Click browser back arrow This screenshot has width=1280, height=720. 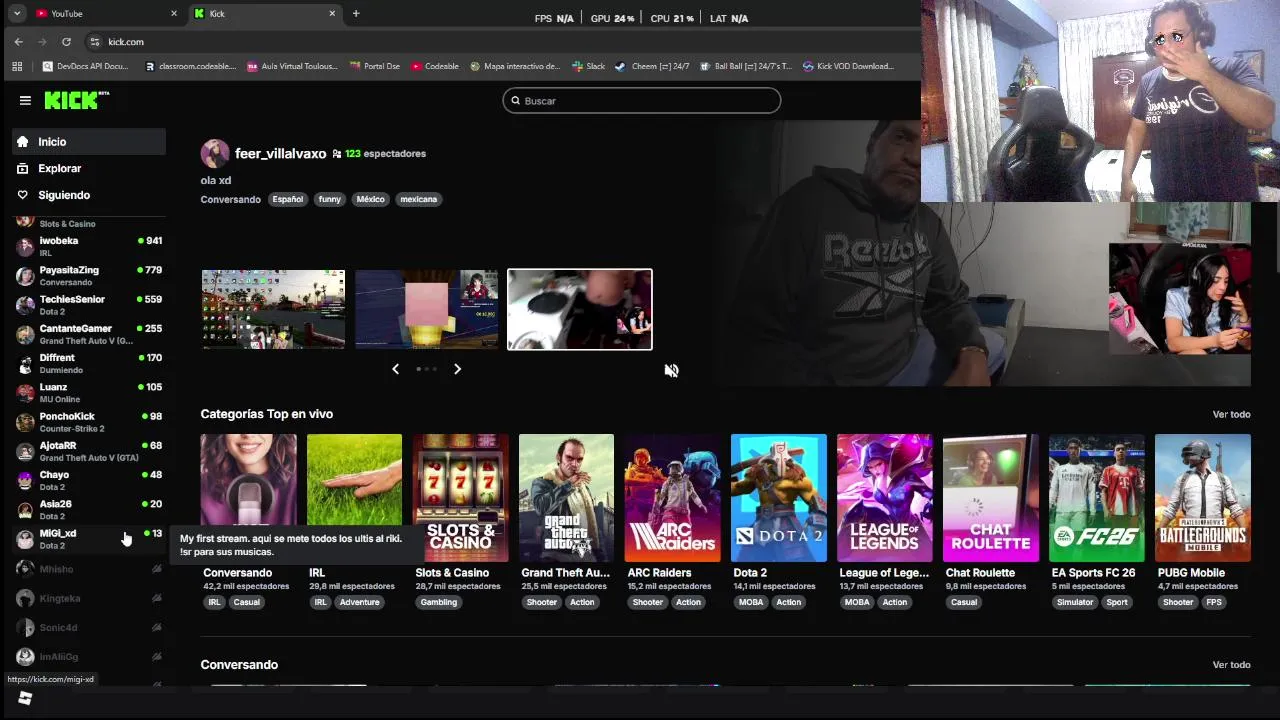[x=18, y=41]
